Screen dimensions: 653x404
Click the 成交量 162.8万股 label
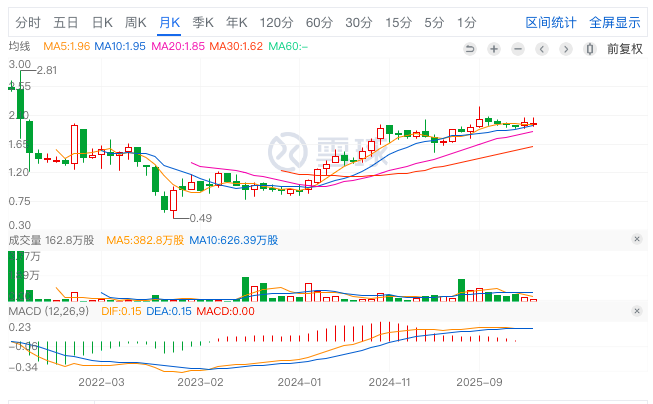click(51, 240)
